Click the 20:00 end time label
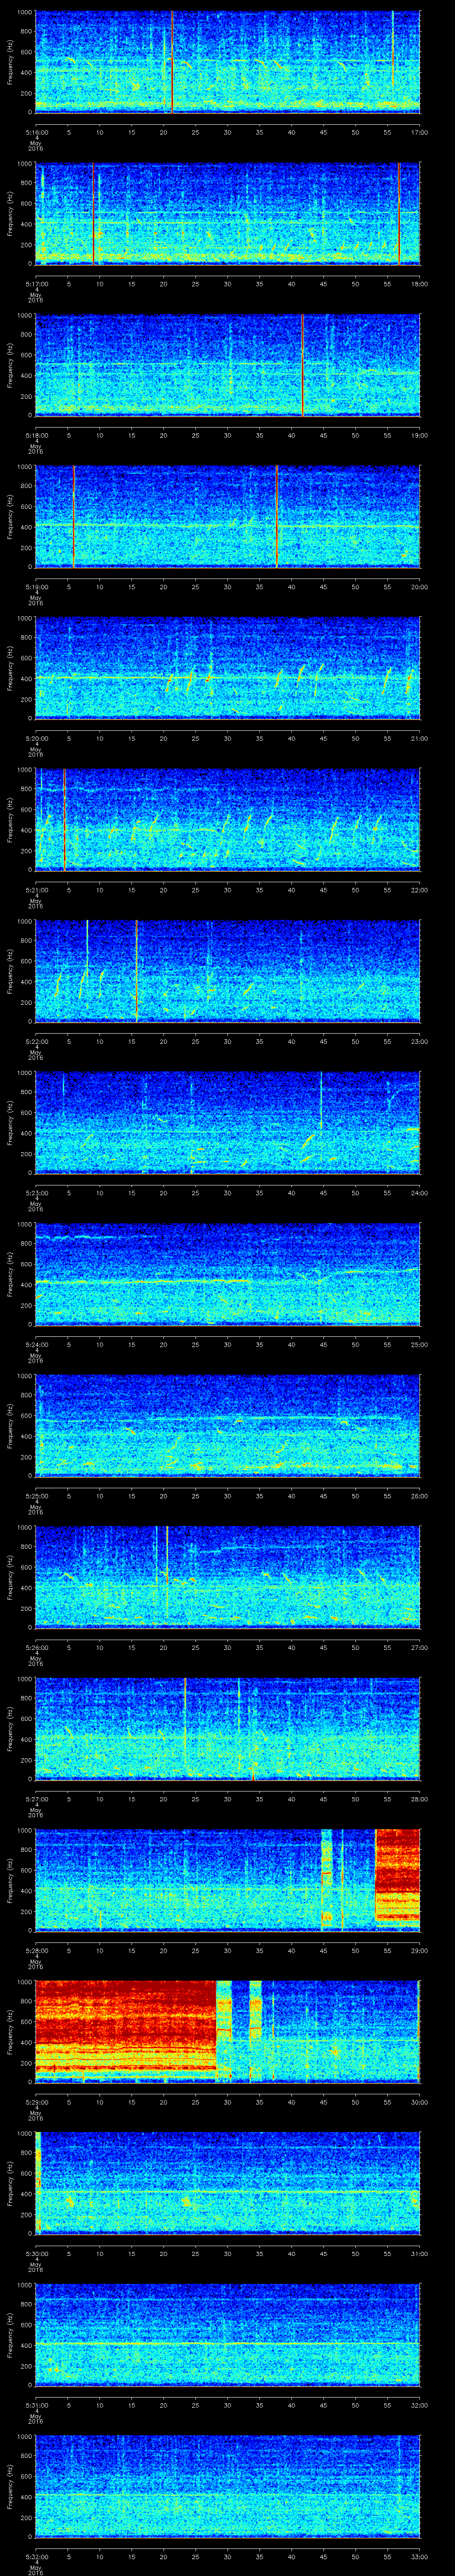The width and height of the screenshot is (455, 2576). [x=419, y=587]
